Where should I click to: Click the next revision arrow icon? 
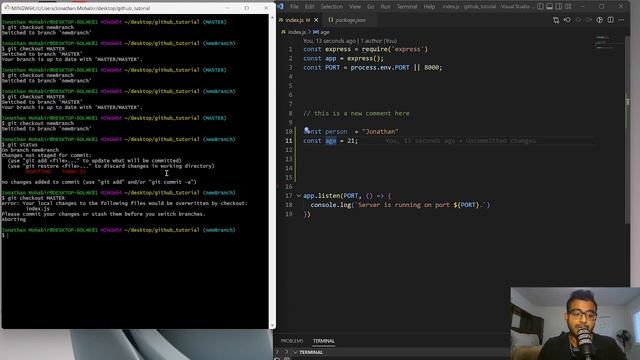(x=588, y=20)
